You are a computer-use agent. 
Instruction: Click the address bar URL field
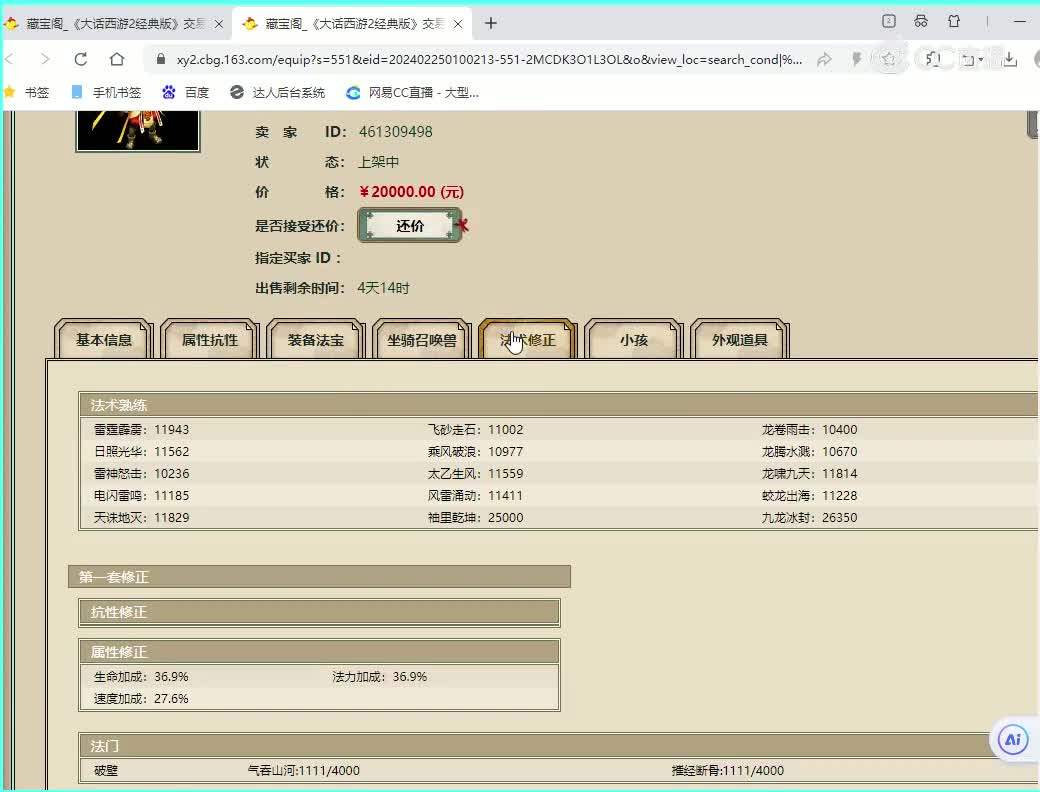(489, 60)
